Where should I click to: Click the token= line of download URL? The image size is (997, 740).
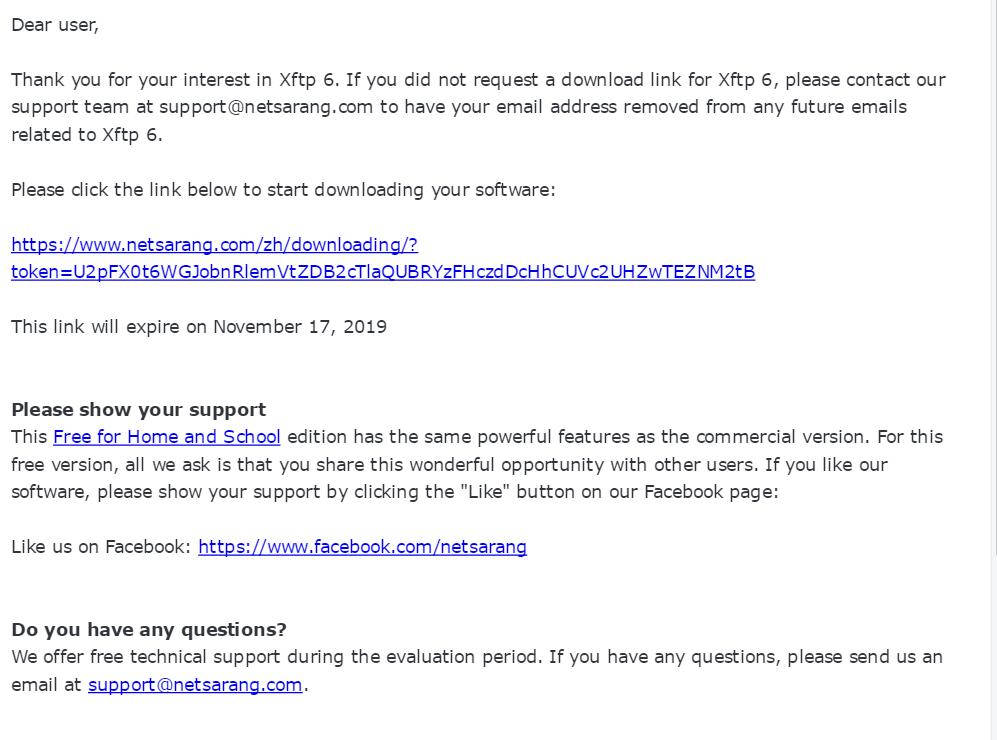coord(383,272)
